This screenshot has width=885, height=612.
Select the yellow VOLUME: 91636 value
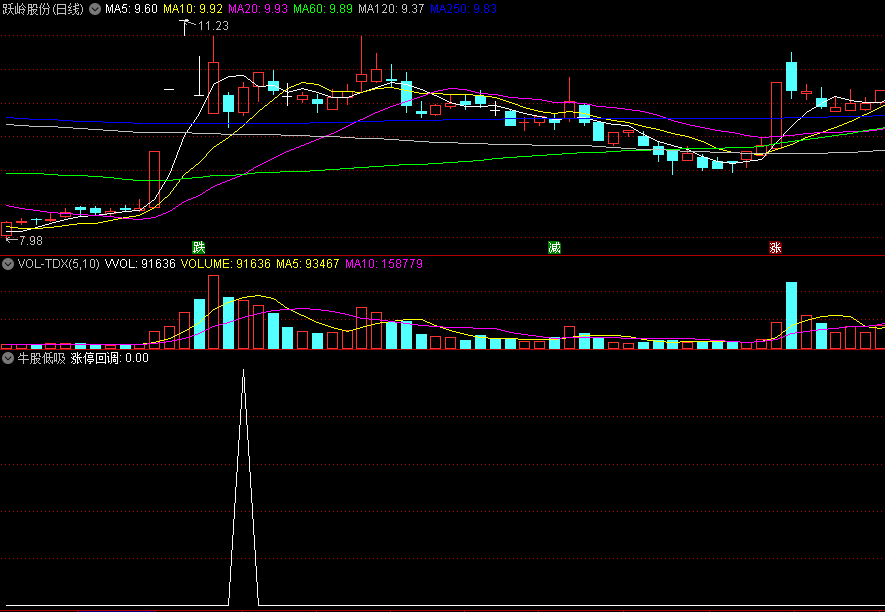click(x=226, y=264)
